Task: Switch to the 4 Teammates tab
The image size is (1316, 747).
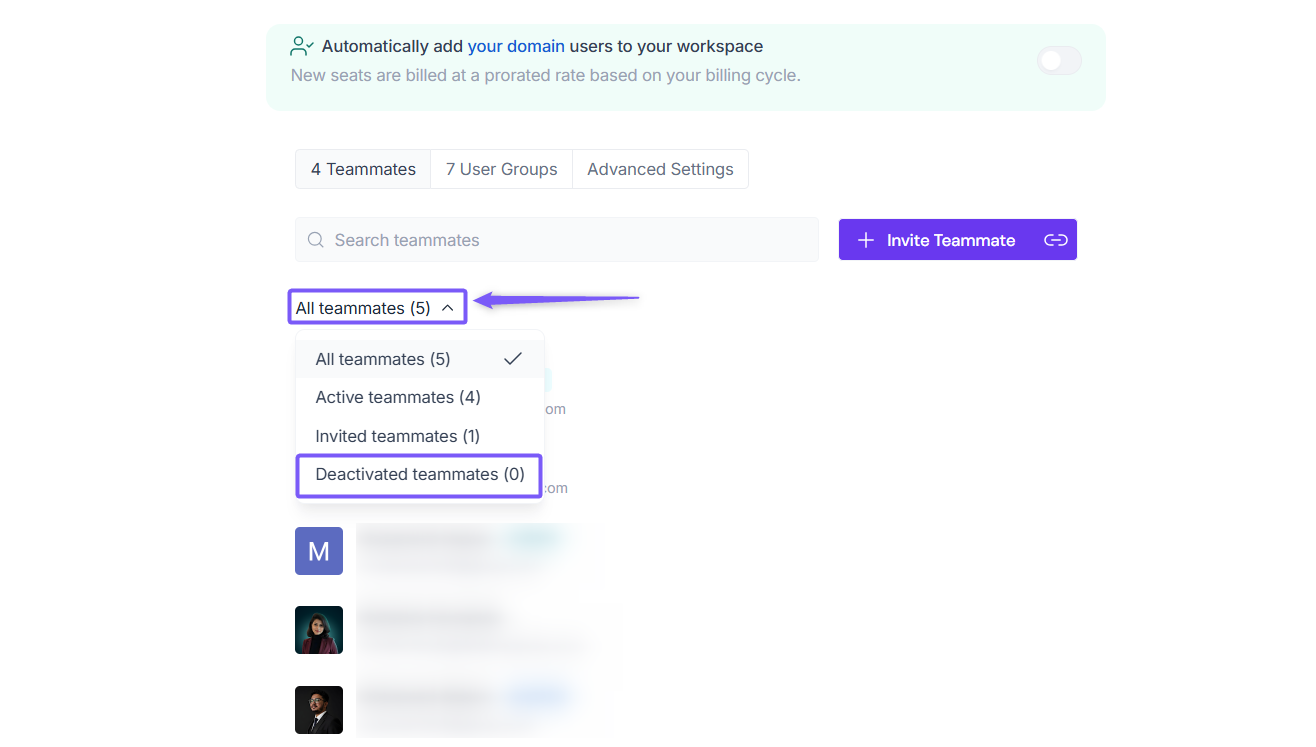Action: click(363, 169)
